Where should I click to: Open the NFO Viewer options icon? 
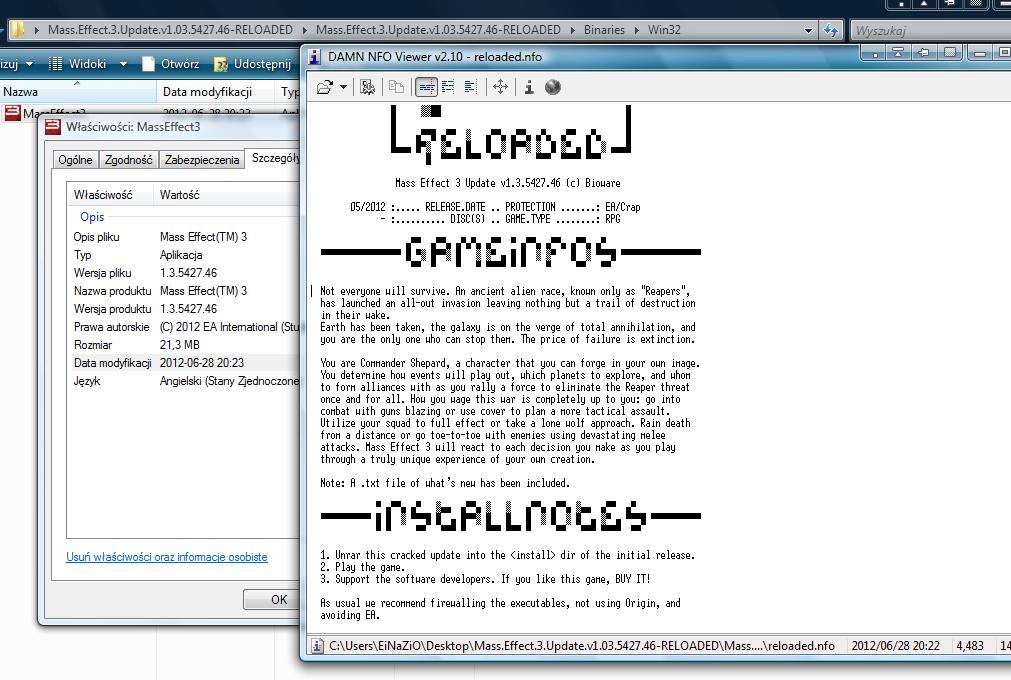click(368, 87)
